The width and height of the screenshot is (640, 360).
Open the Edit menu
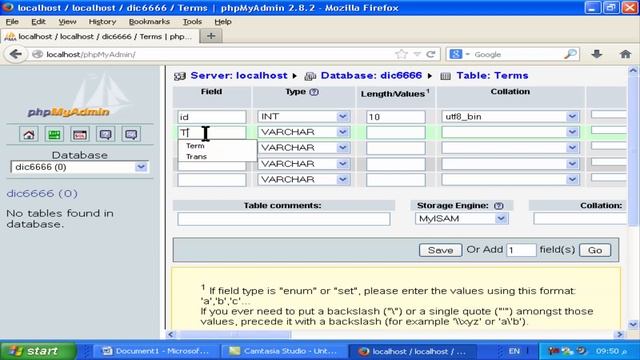click(x=38, y=22)
